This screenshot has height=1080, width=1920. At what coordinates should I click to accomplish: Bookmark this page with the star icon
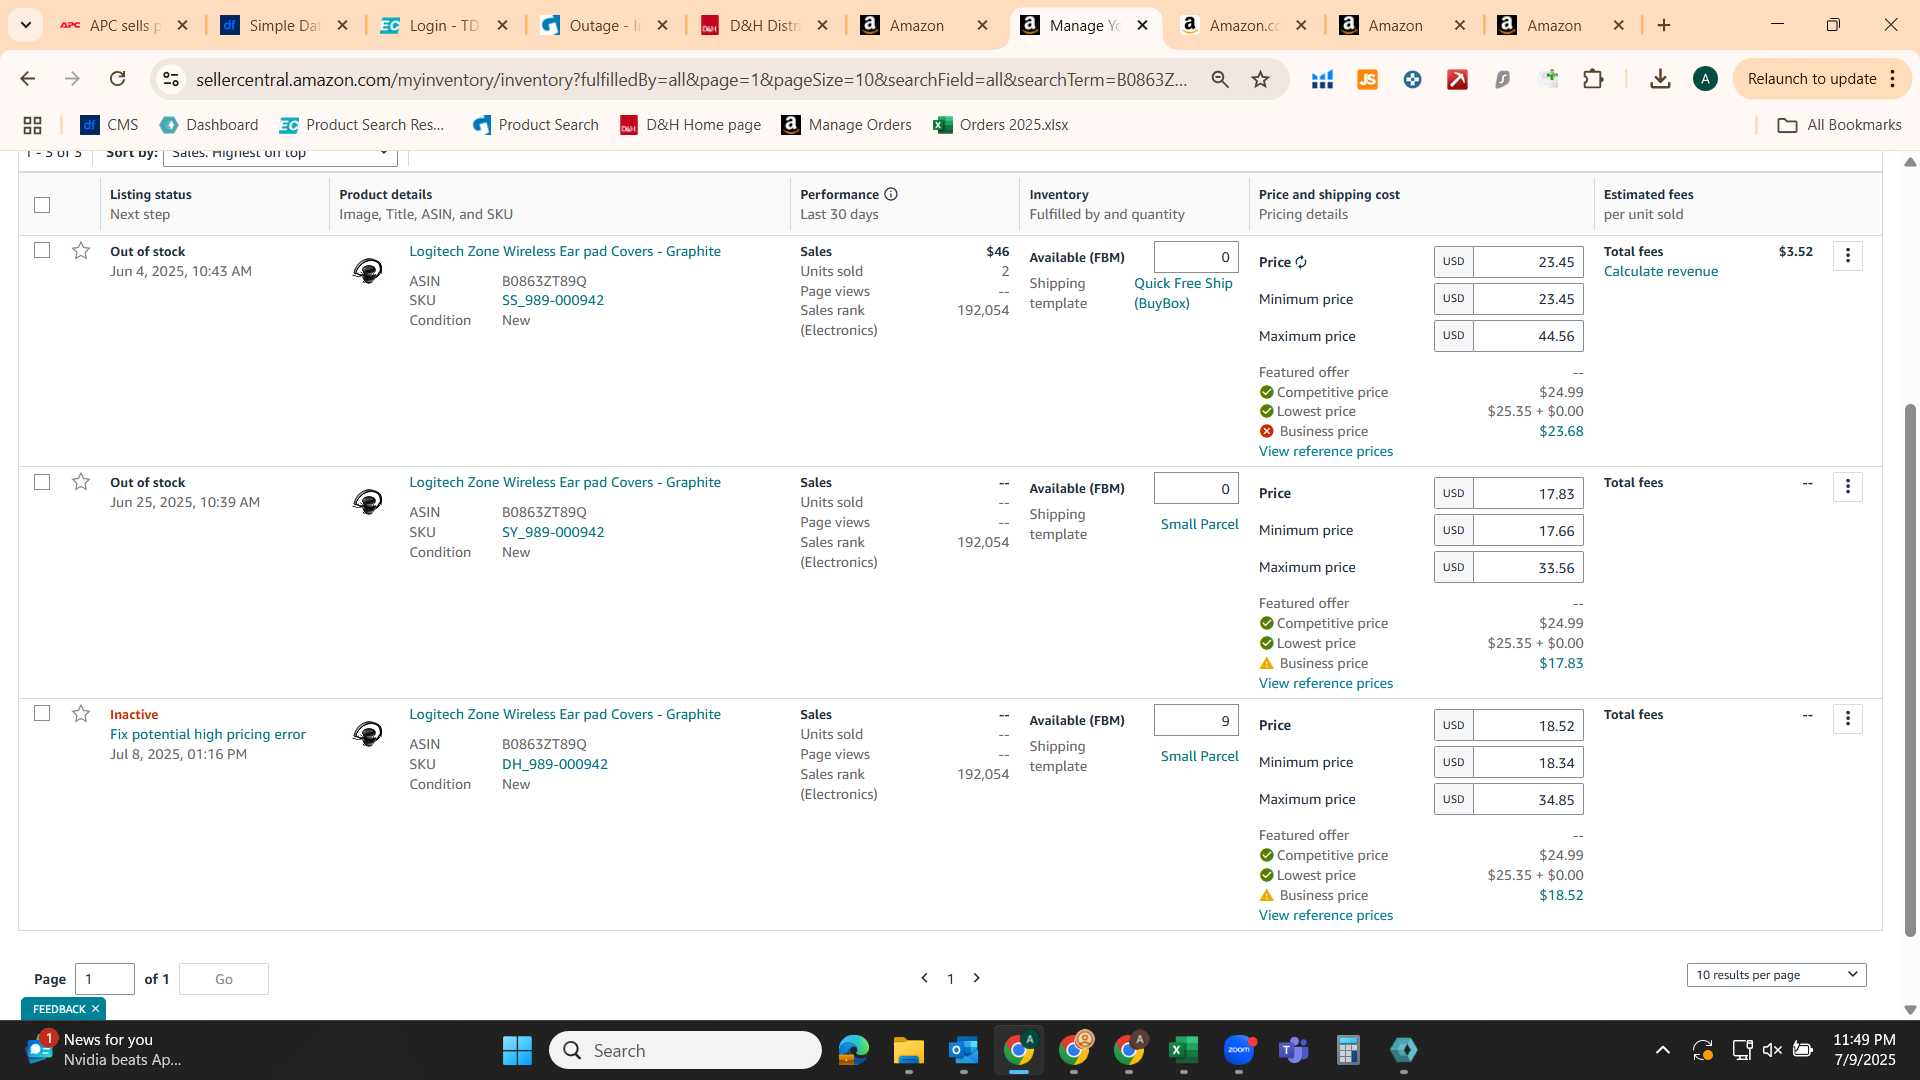point(1260,79)
